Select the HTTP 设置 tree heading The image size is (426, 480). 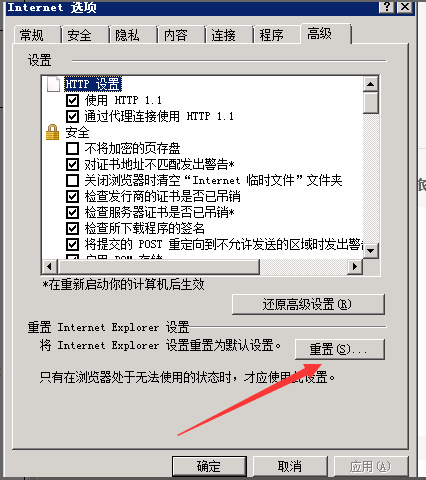(93, 84)
